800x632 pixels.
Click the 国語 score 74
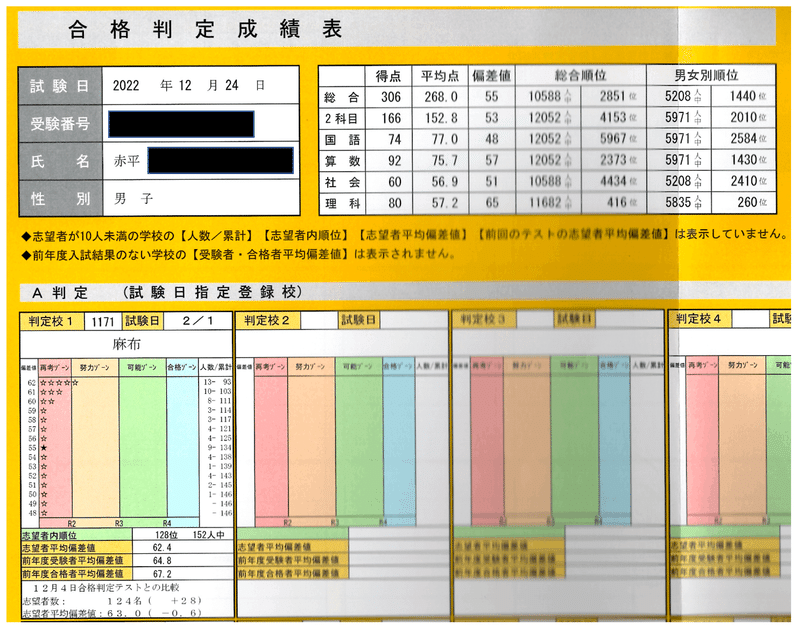click(394, 140)
